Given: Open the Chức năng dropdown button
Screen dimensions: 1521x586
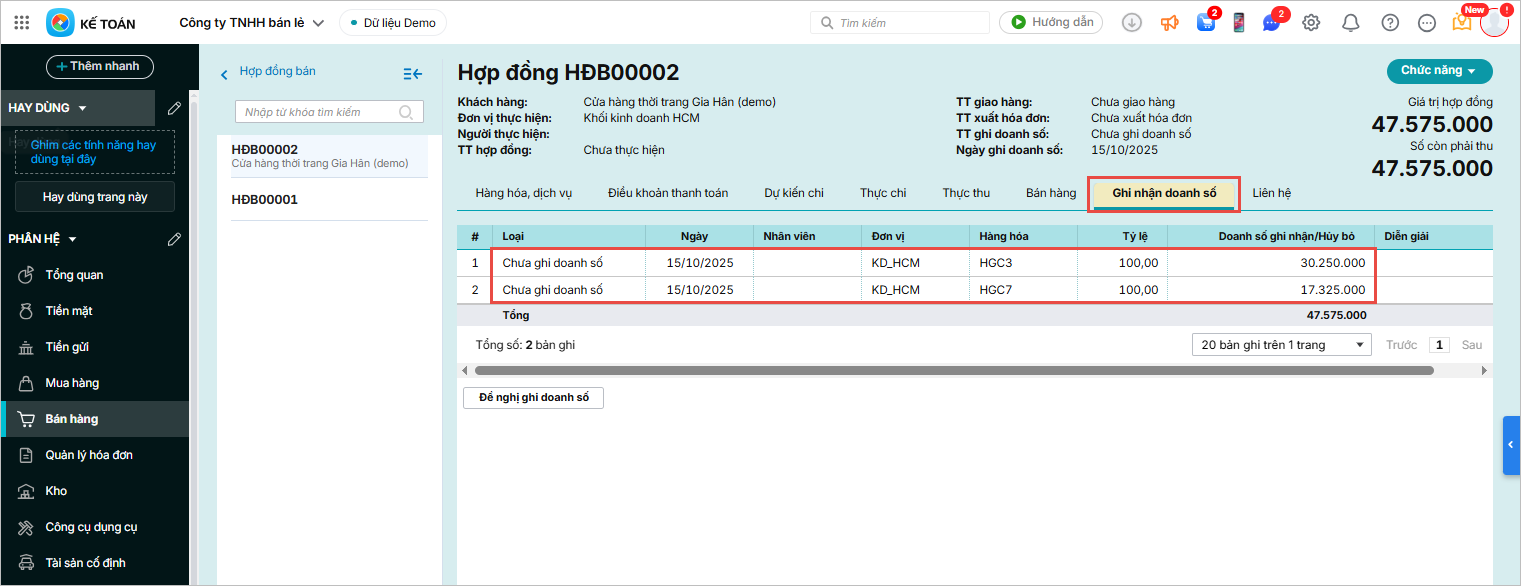Looking at the screenshot, I should point(1439,71).
